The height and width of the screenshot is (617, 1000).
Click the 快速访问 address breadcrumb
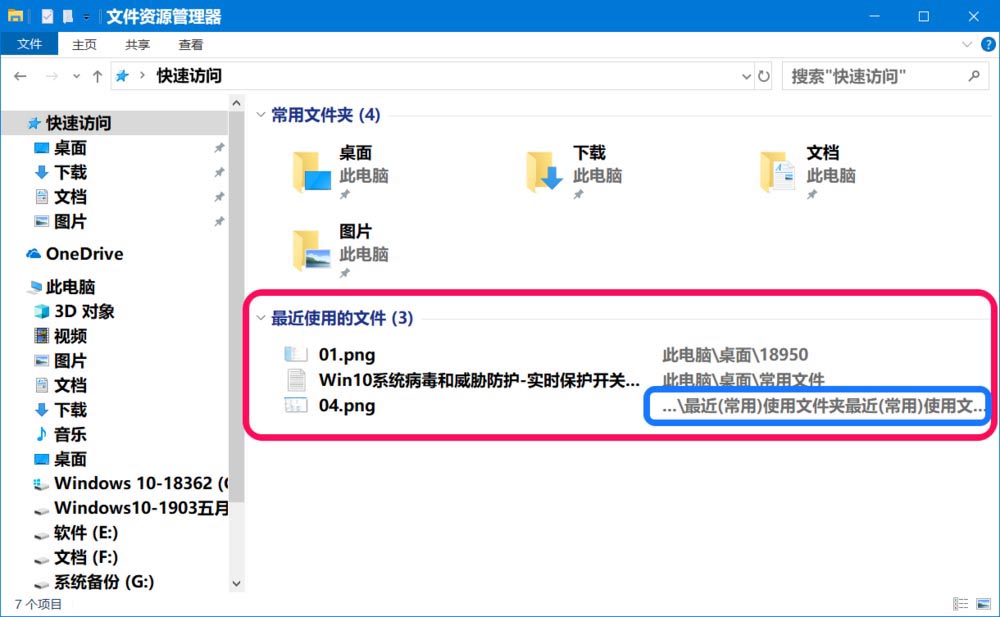[x=189, y=76]
